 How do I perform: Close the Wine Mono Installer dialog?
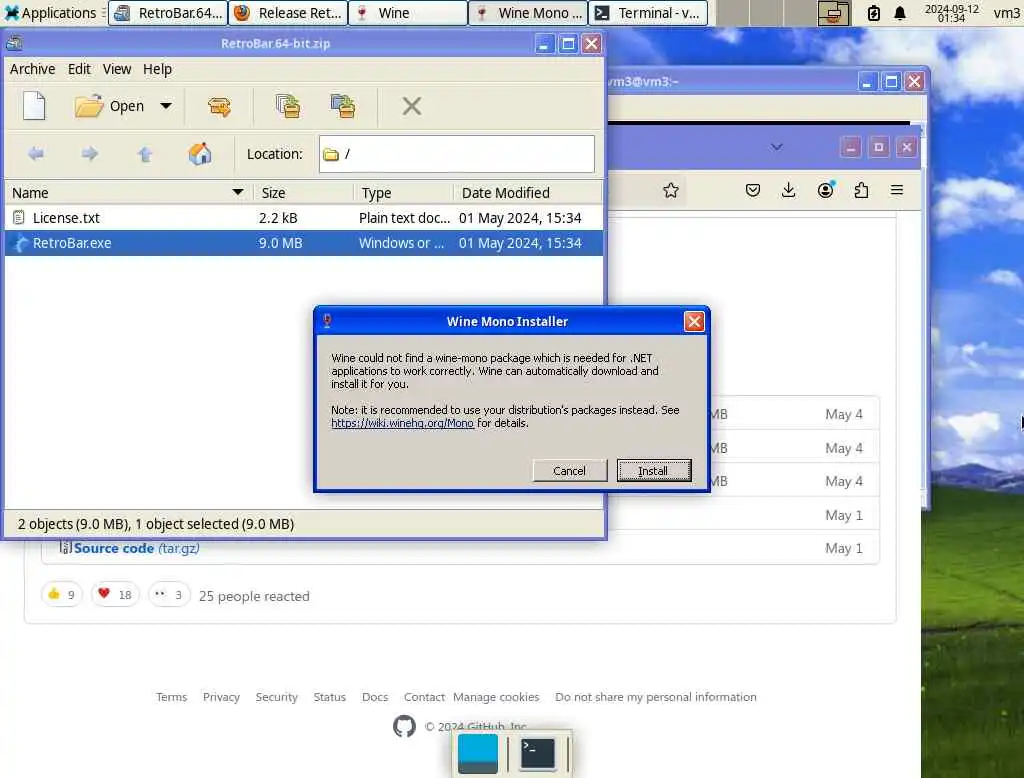[x=694, y=321]
